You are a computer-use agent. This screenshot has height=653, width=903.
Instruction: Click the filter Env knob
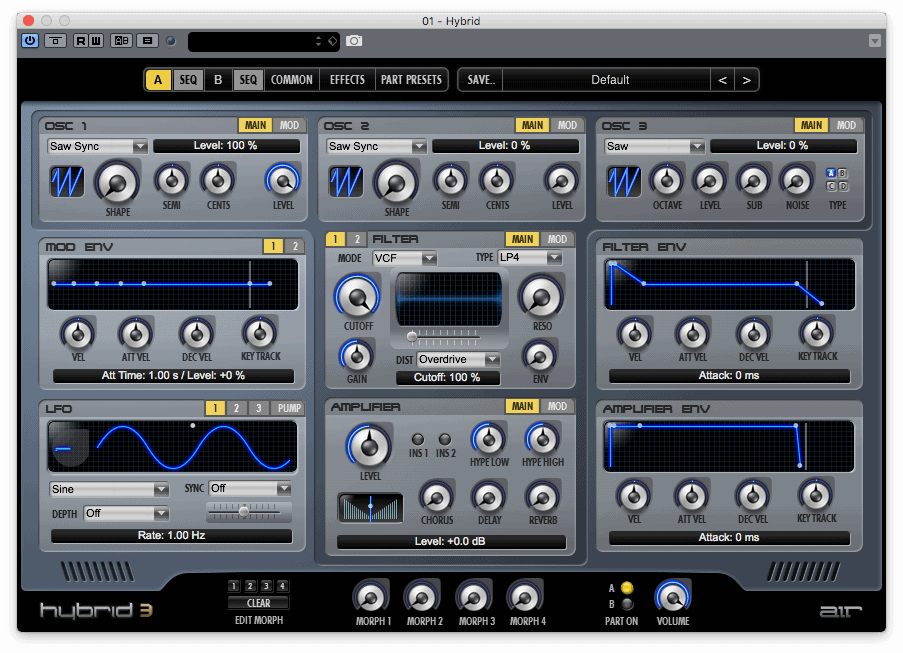540,356
